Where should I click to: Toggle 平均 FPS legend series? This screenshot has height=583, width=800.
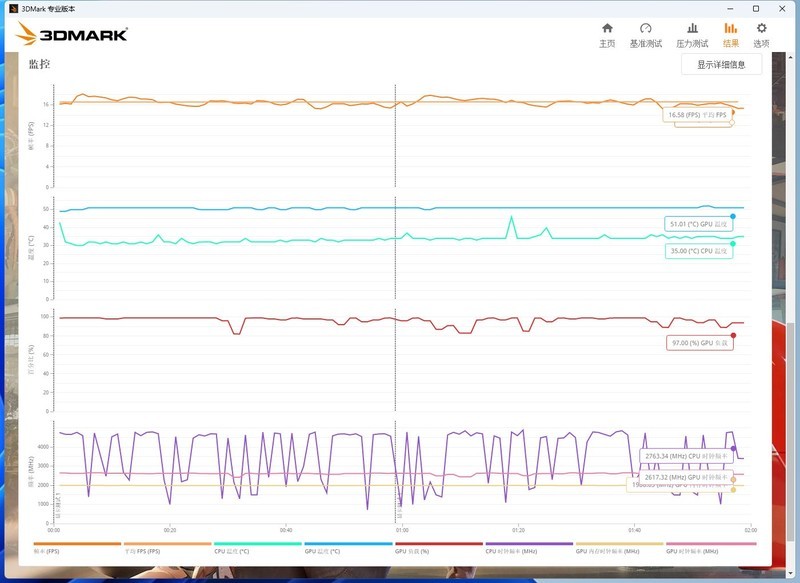(x=167, y=547)
